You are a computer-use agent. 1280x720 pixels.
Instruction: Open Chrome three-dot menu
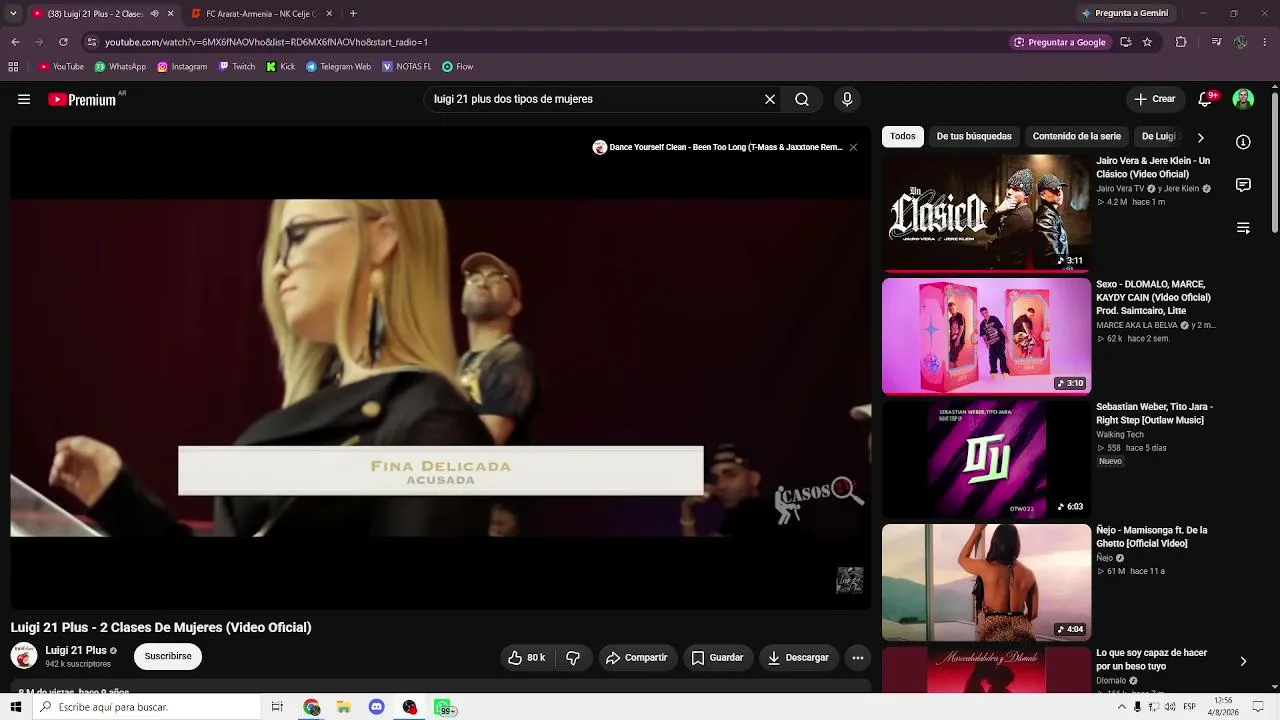point(1265,42)
